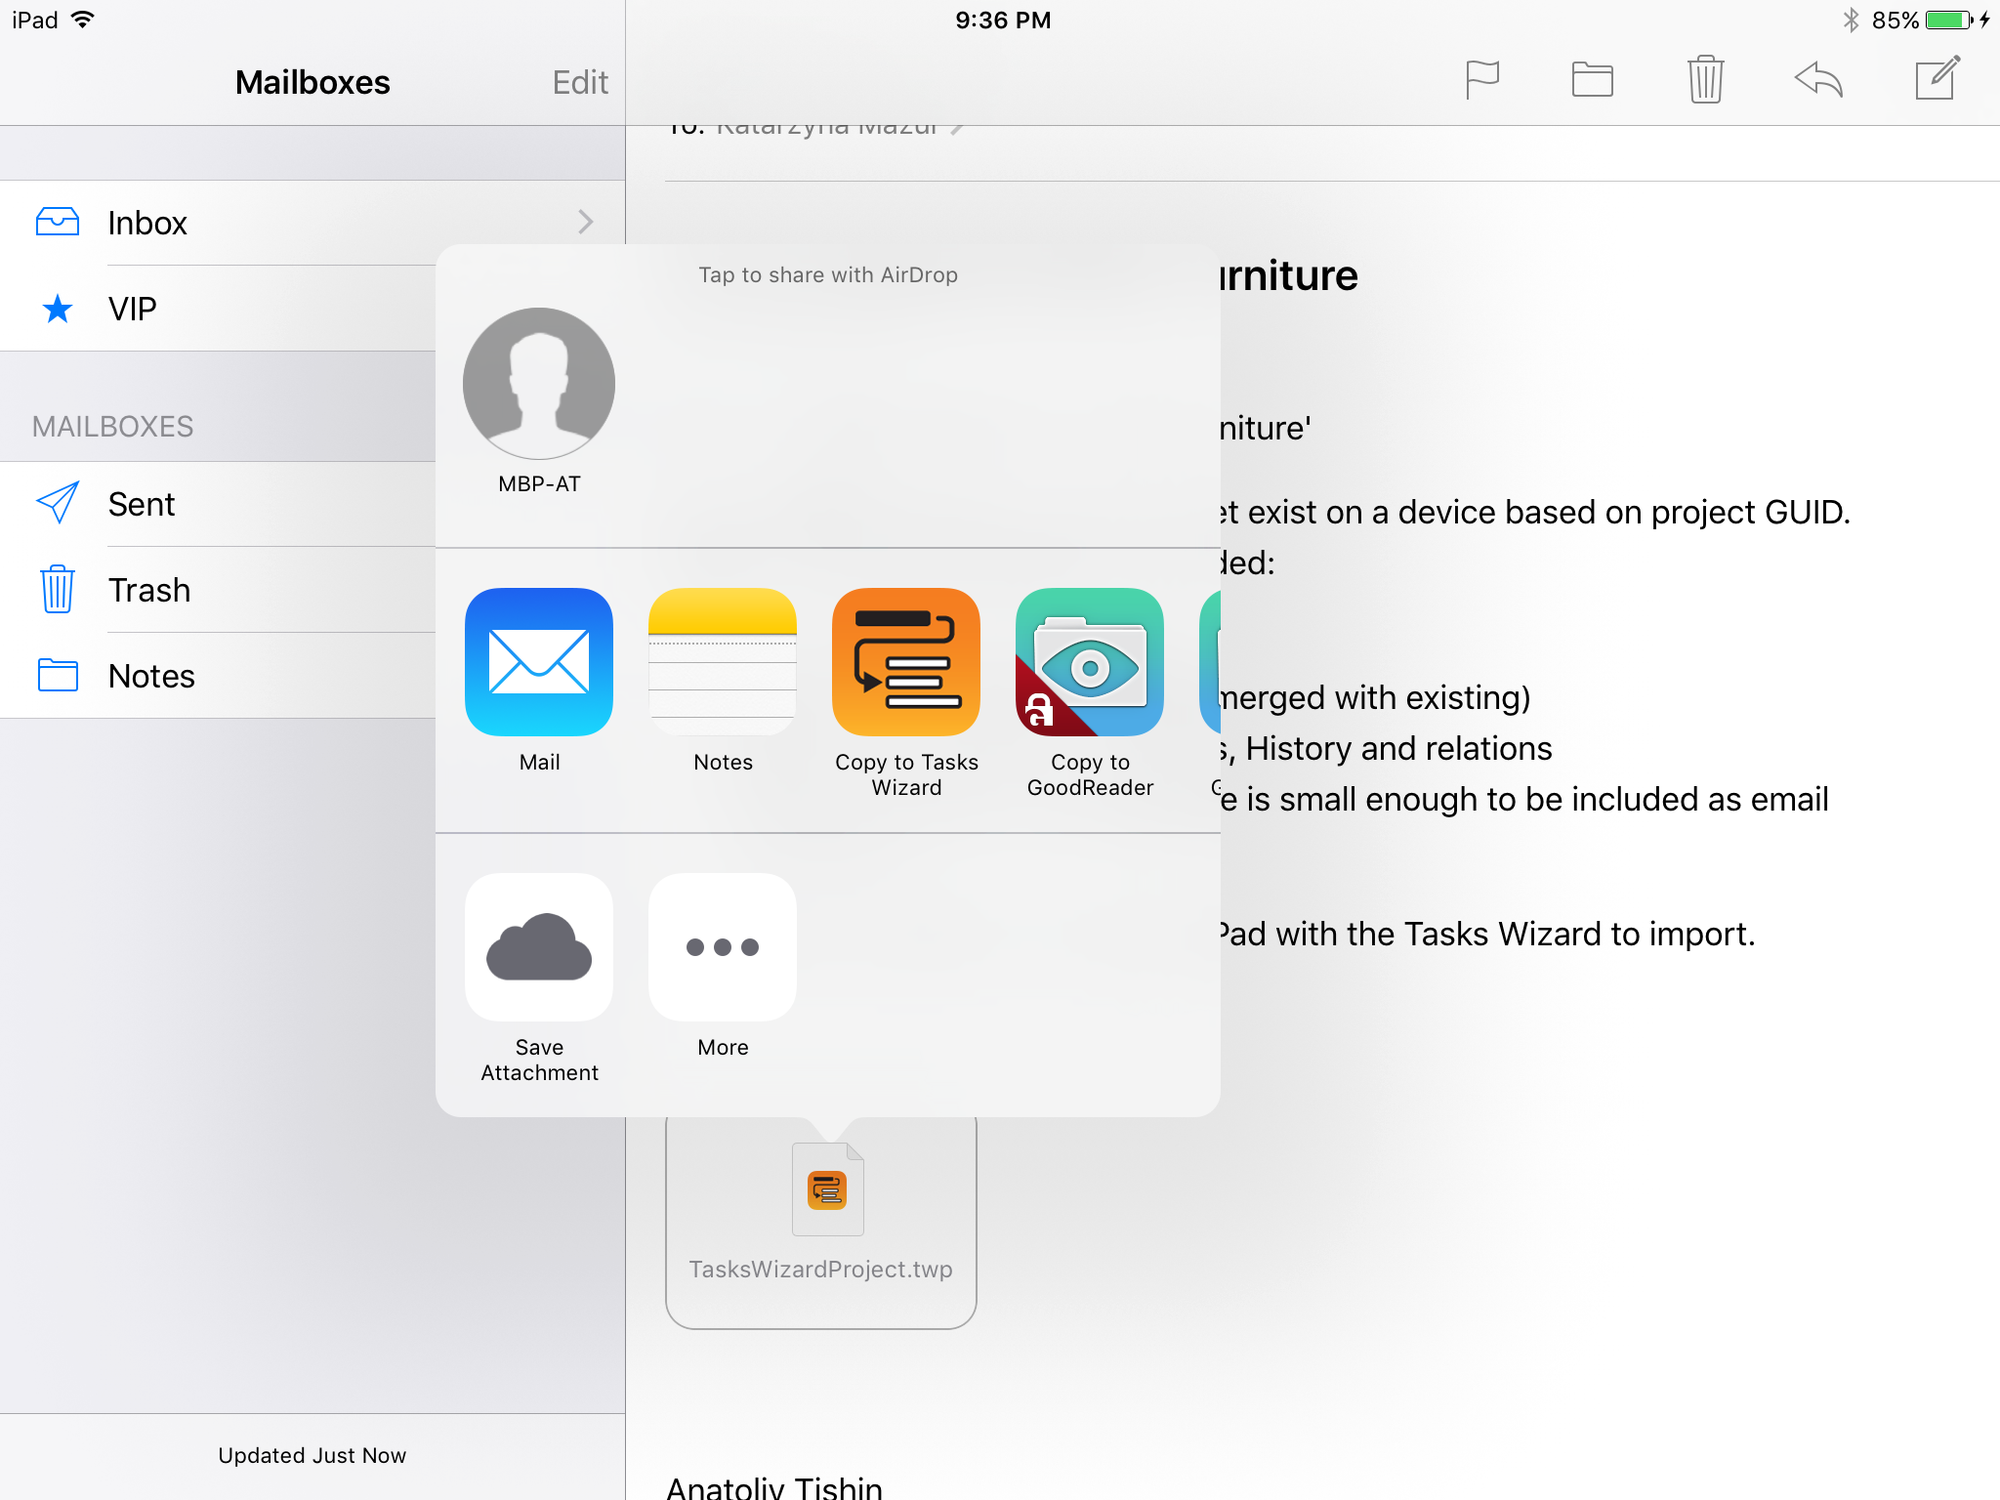This screenshot has width=2000, height=1500.
Task: Tap the Notes folder icon in sidebar
Action: pyautogui.click(x=57, y=675)
